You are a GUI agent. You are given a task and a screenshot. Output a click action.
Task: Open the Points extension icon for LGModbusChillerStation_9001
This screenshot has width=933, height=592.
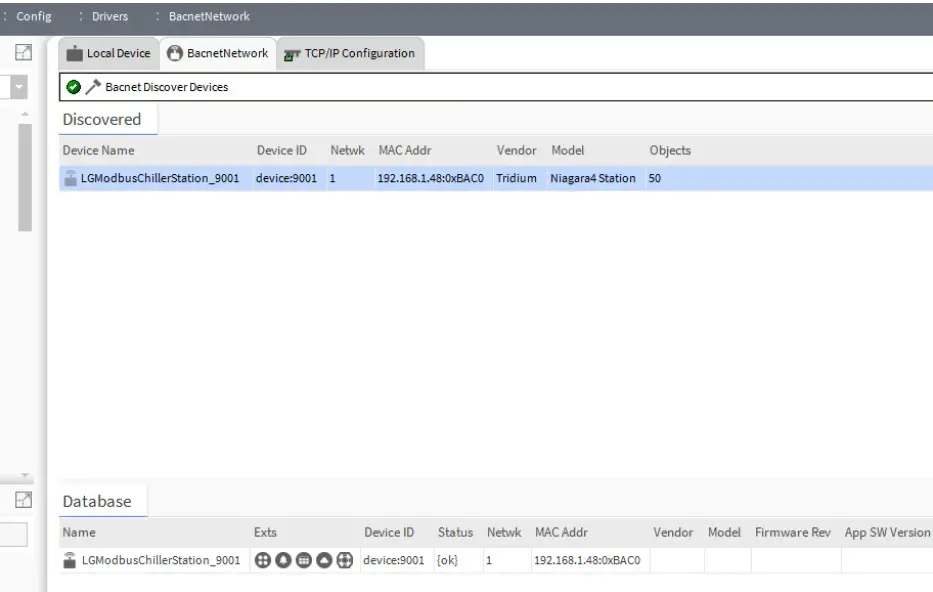[x=262, y=560]
